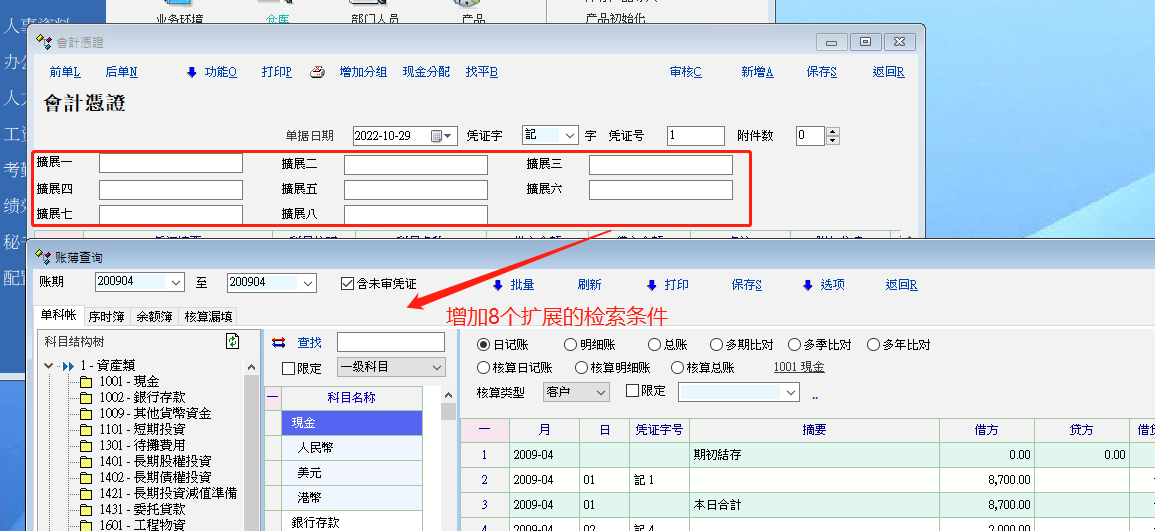Click the printer icon in voucher toolbar
The width and height of the screenshot is (1155, 531).
tap(317, 72)
